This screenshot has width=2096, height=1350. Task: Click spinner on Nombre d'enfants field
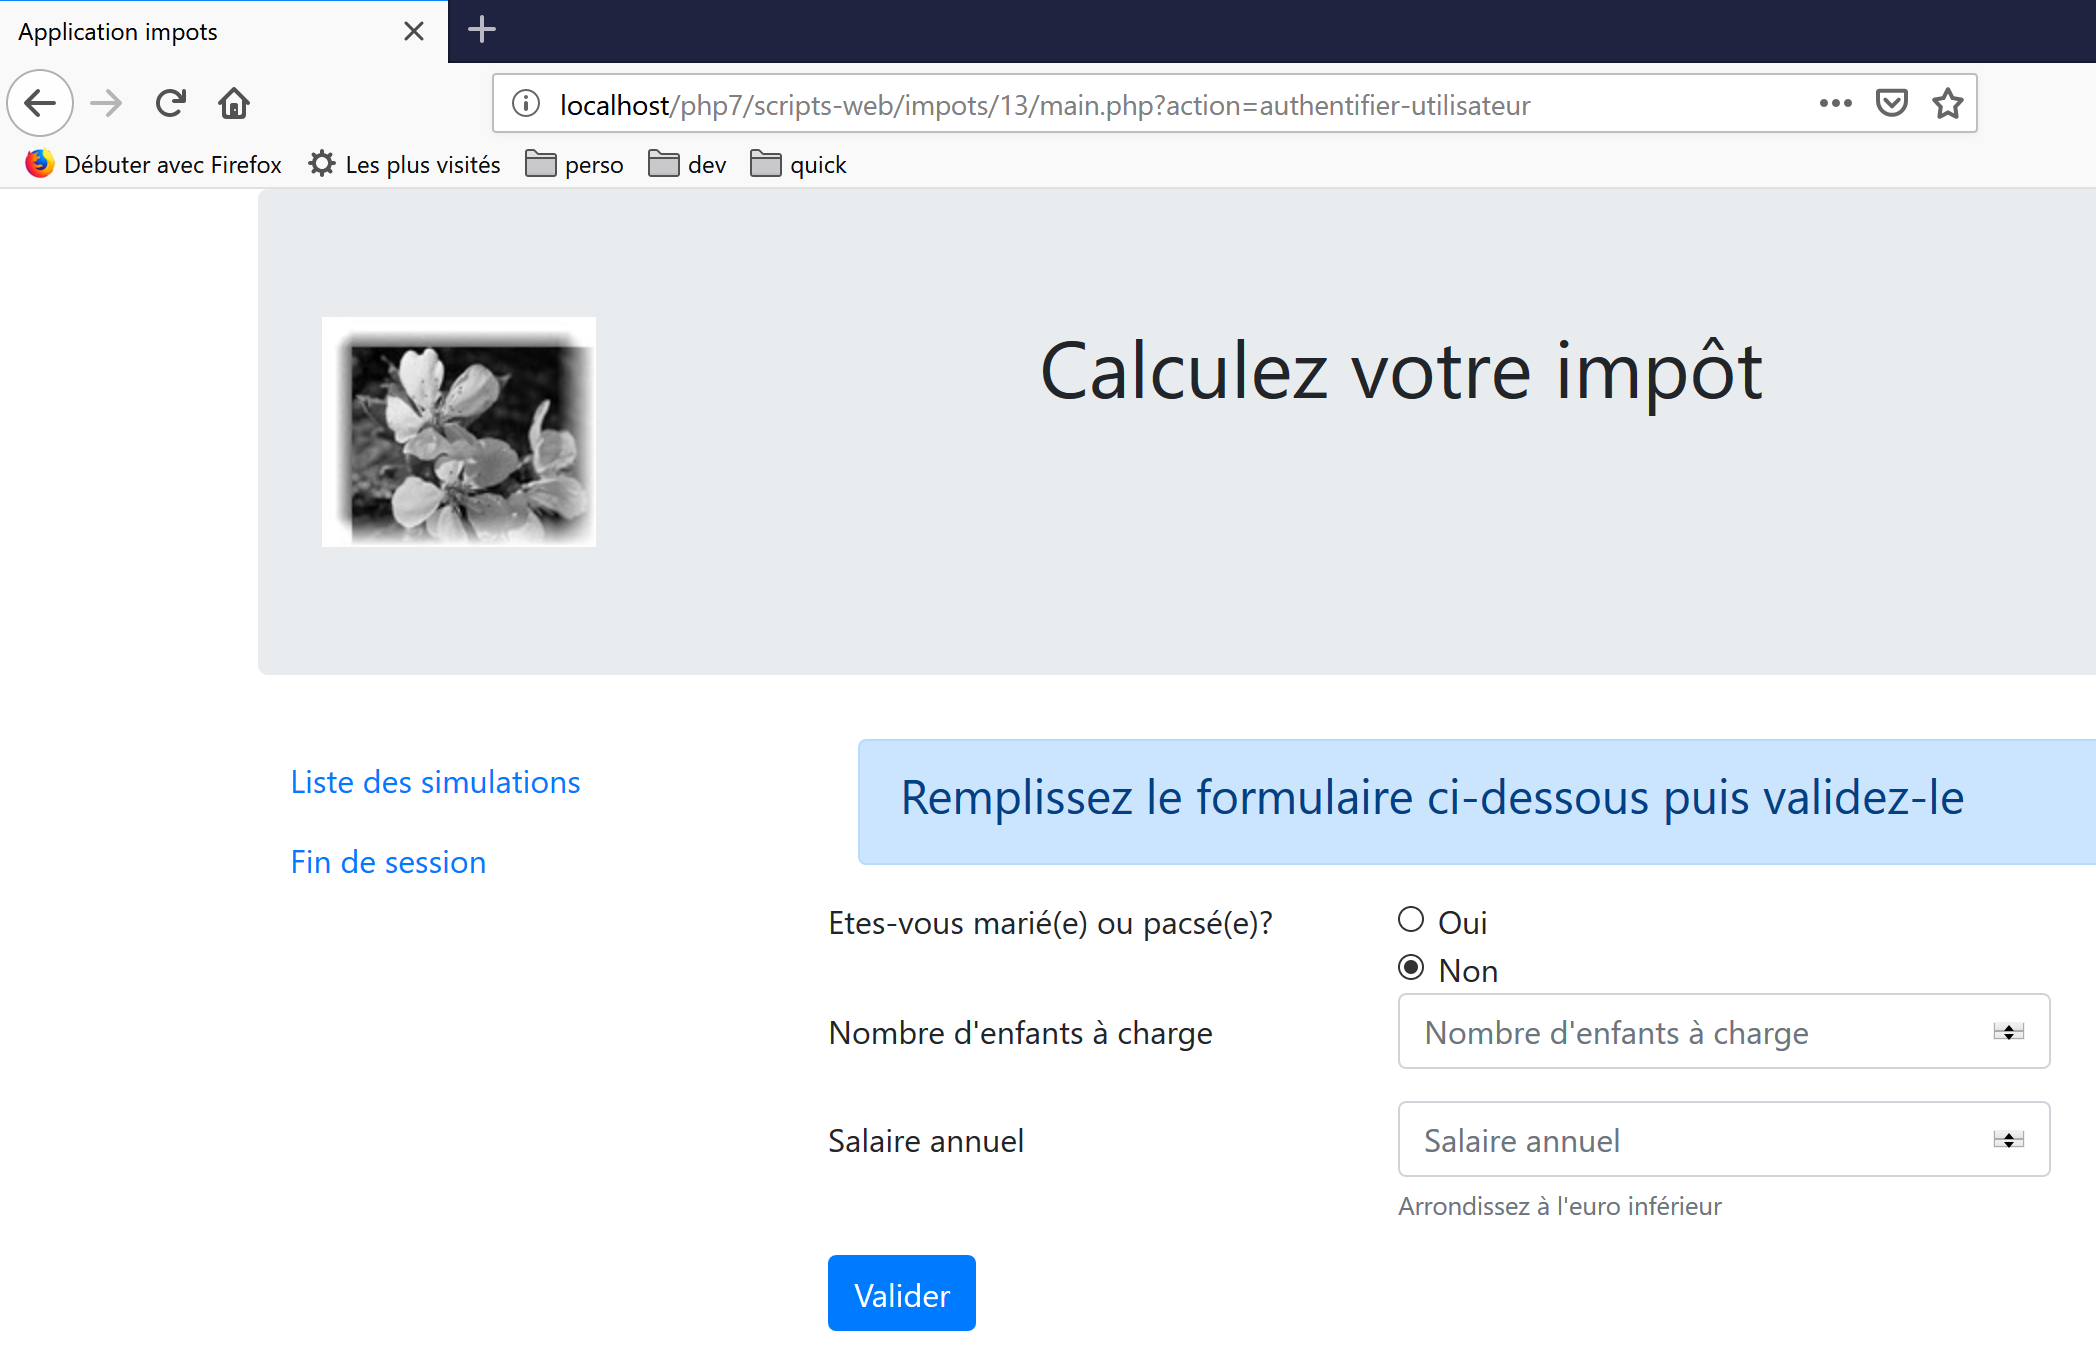tap(2008, 1032)
